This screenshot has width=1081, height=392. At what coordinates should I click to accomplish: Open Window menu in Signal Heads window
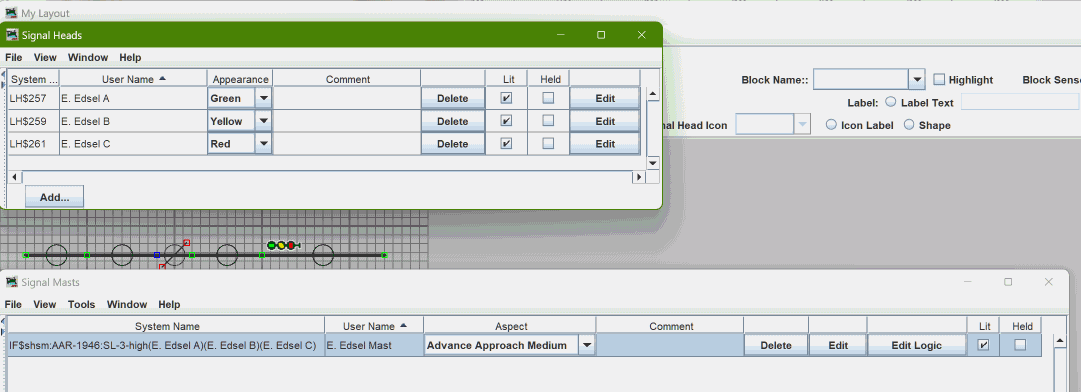(88, 57)
